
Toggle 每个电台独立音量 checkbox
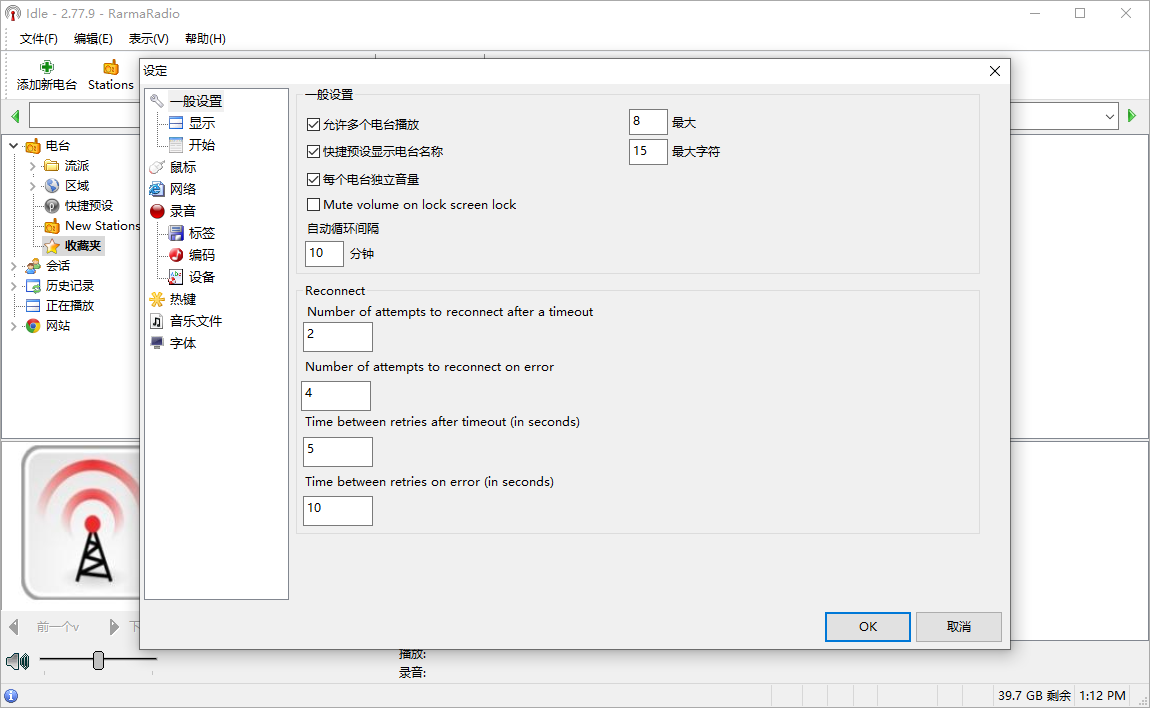(x=314, y=180)
